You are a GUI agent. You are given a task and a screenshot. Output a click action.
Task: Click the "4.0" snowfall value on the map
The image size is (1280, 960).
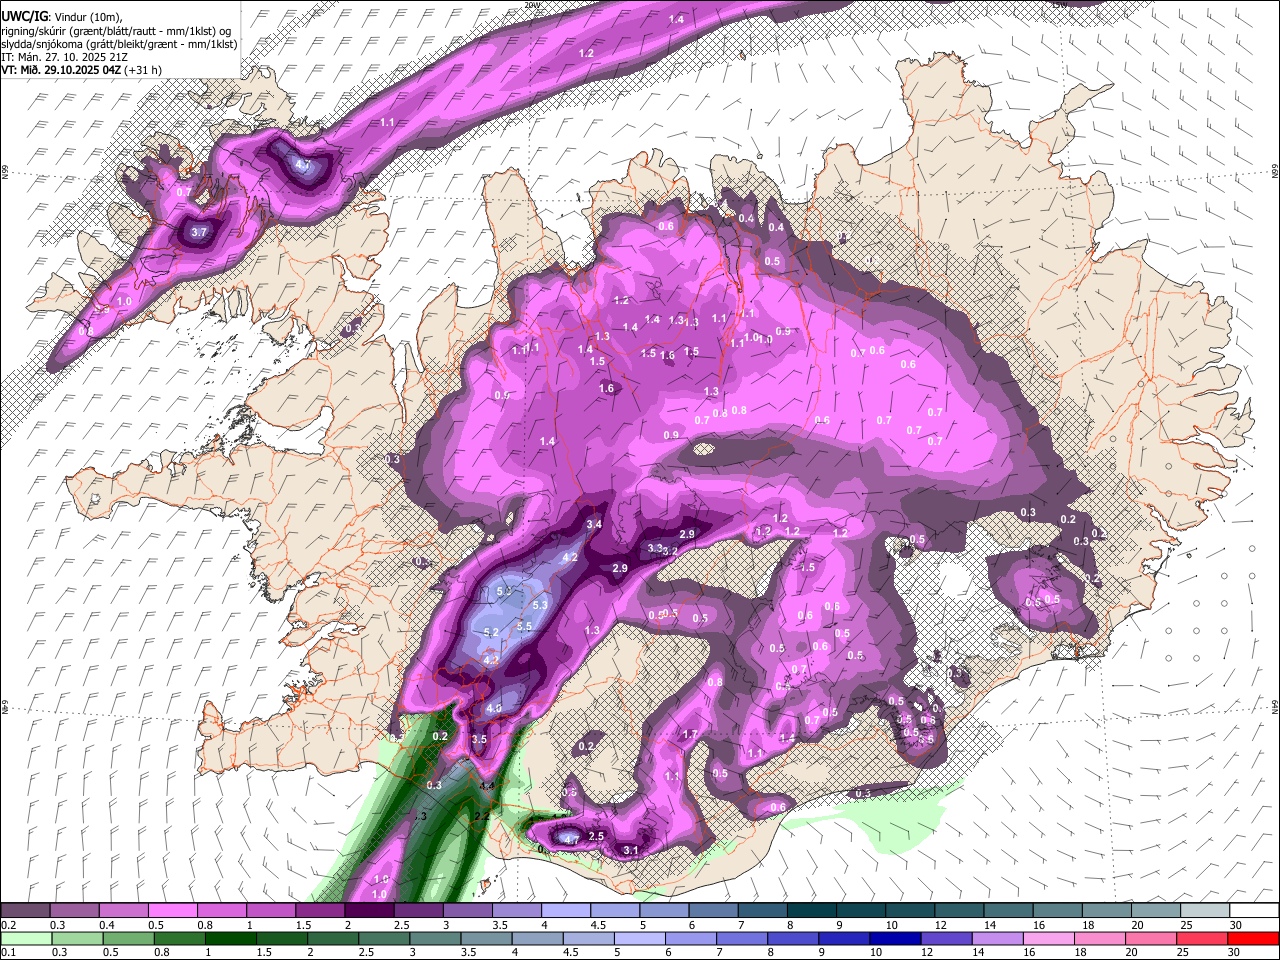494,708
